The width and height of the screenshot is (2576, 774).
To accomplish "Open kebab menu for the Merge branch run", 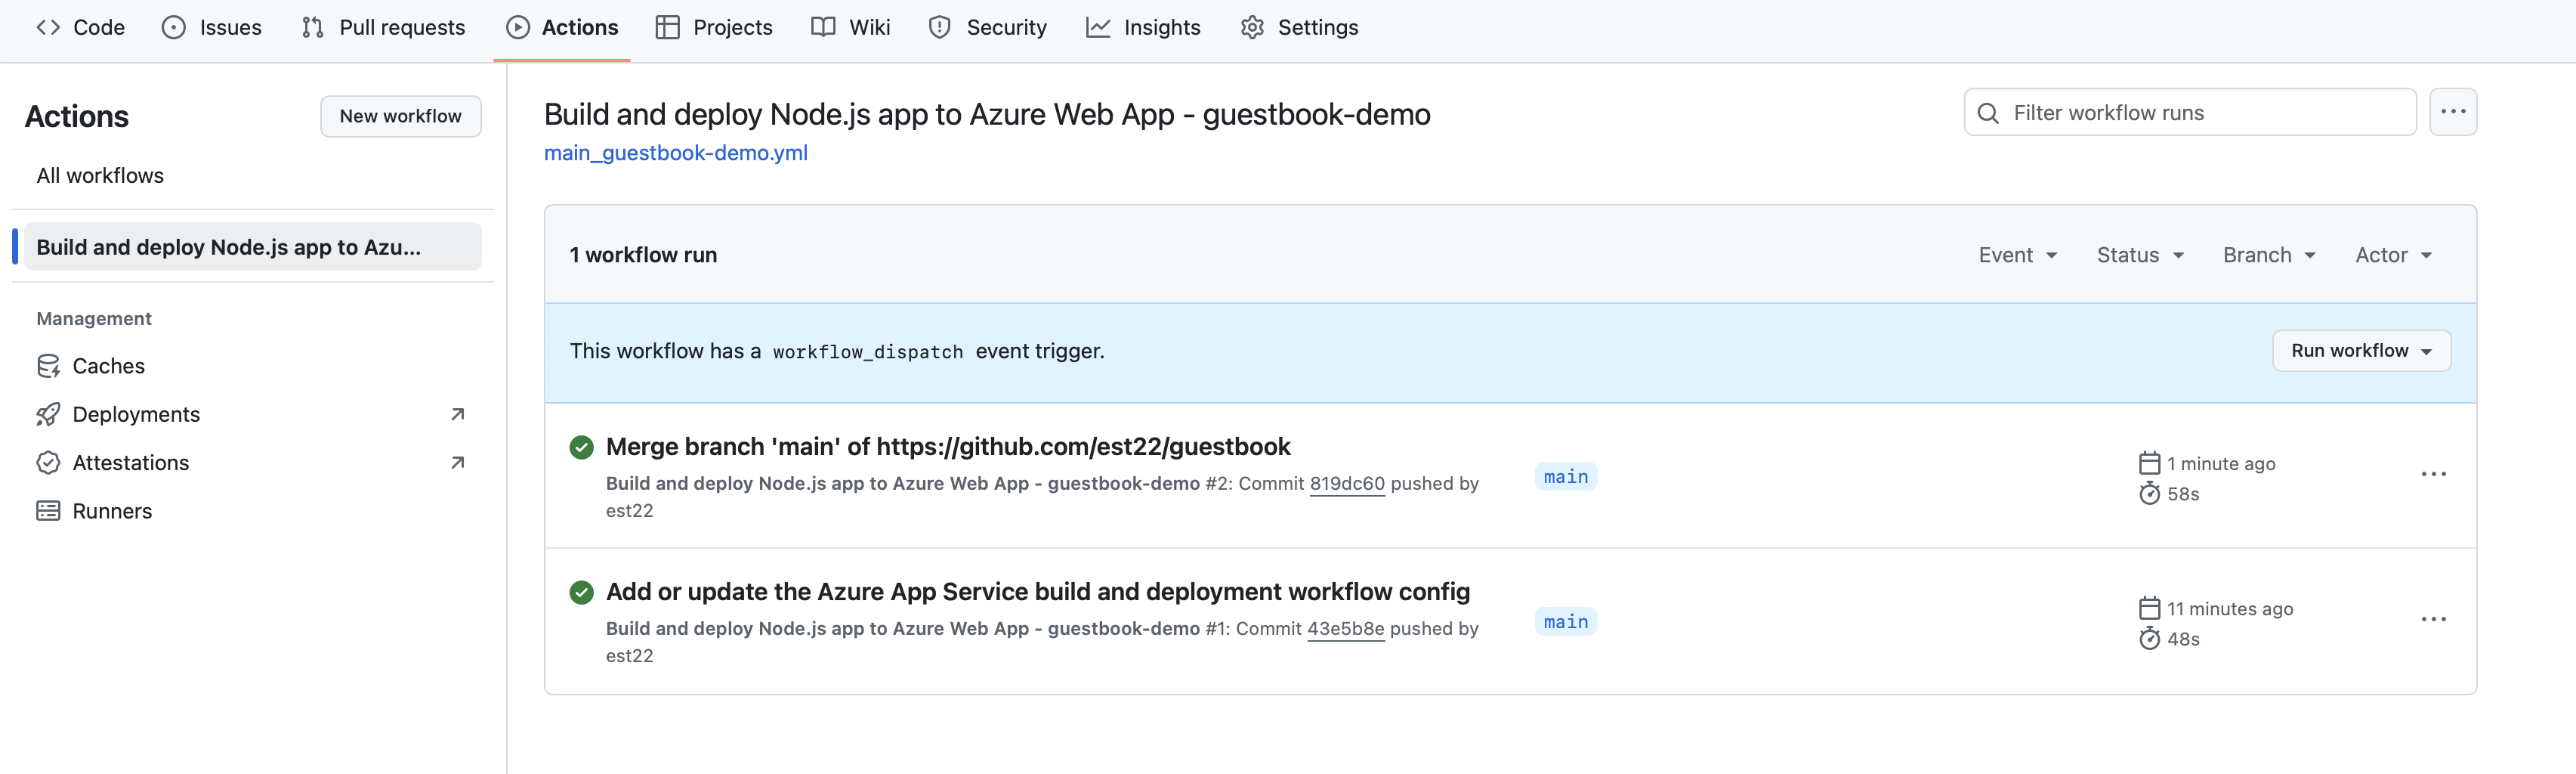I will click(2433, 474).
